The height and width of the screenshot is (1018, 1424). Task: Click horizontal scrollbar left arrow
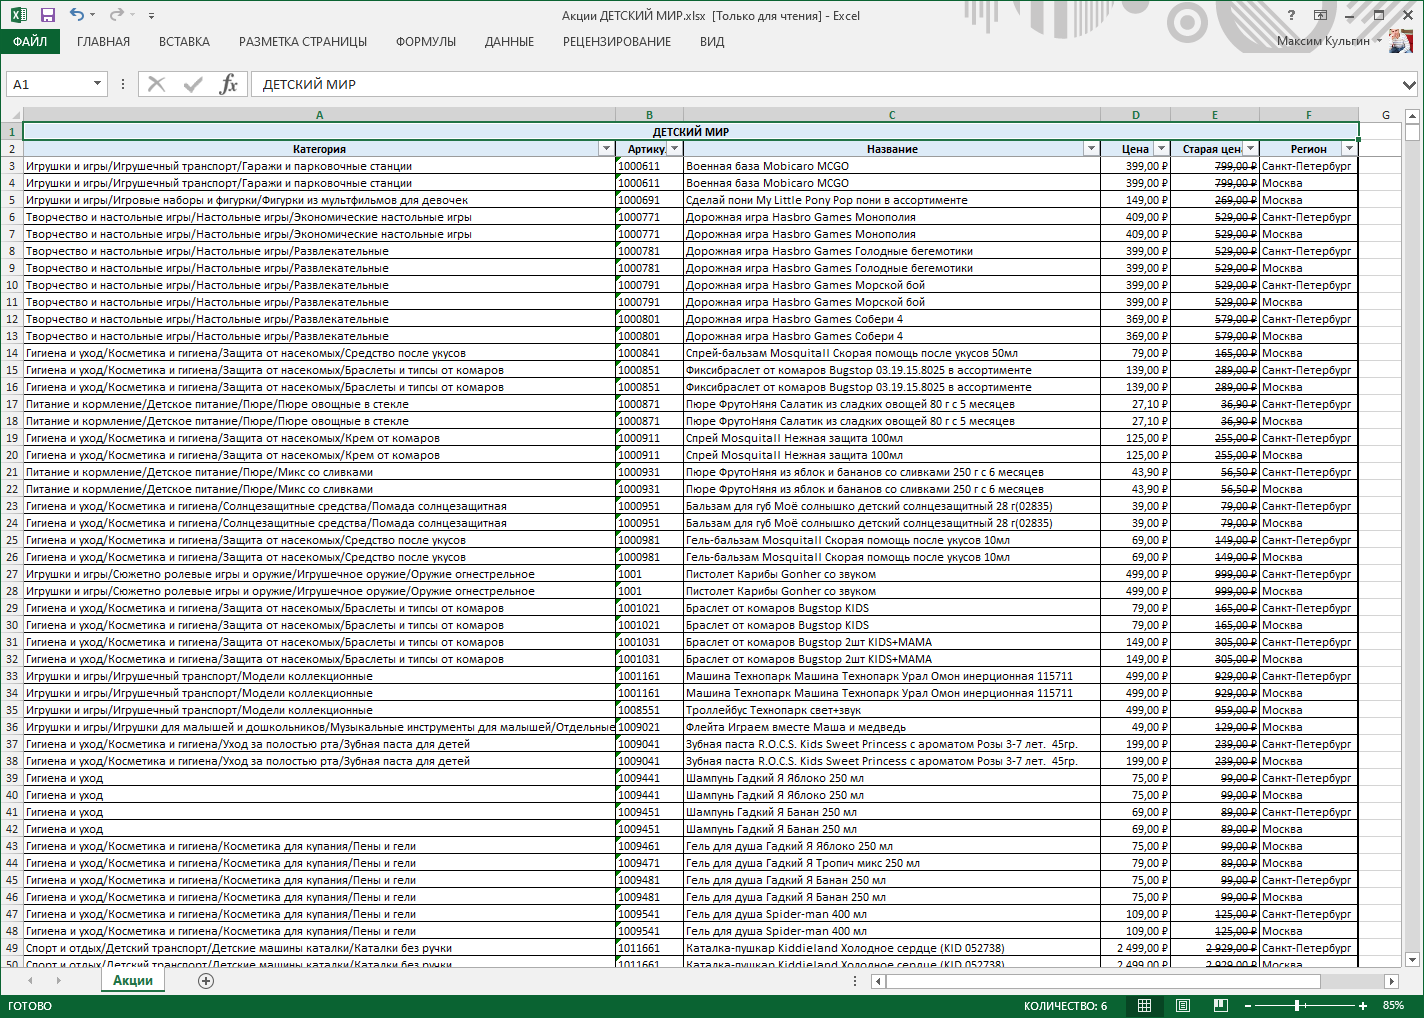click(878, 981)
